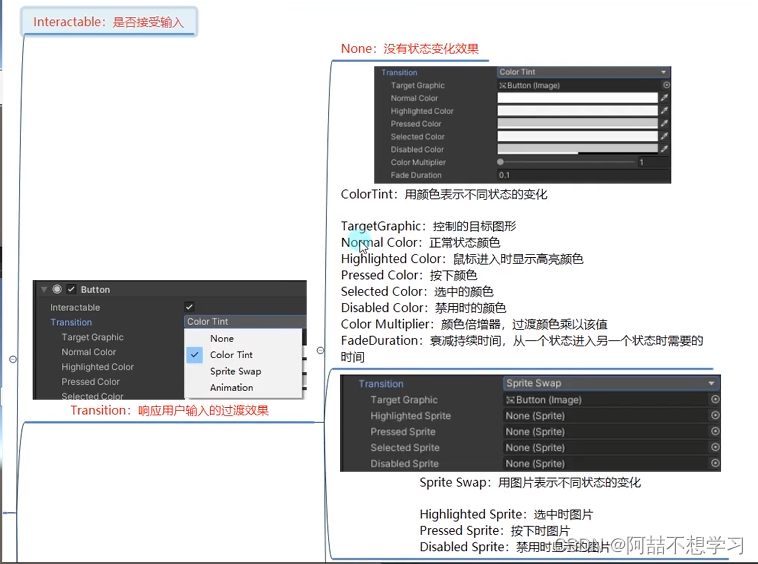Screen dimensions: 758x564
Task: Click the Disabled Sprite None (Sprite) field
Action: 606,463
